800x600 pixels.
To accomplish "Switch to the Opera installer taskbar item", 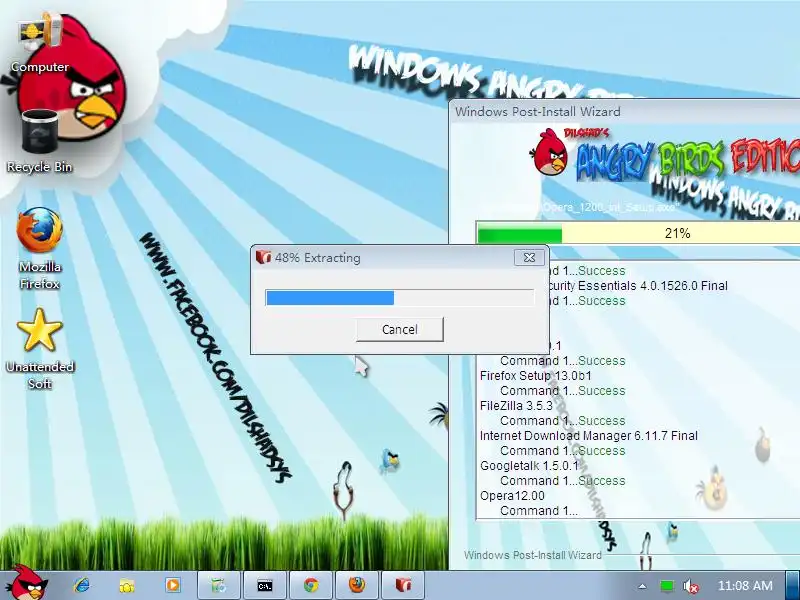I will tap(403, 585).
